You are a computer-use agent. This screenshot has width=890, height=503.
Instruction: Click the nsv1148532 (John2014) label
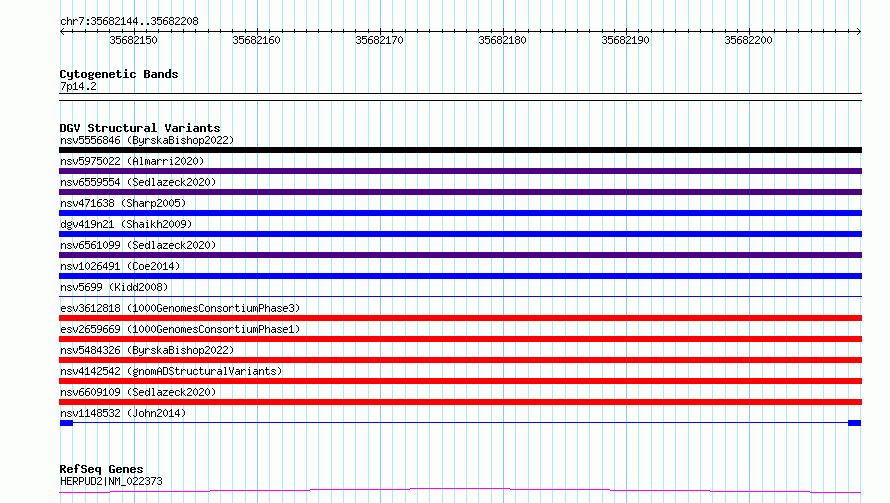point(123,413)
